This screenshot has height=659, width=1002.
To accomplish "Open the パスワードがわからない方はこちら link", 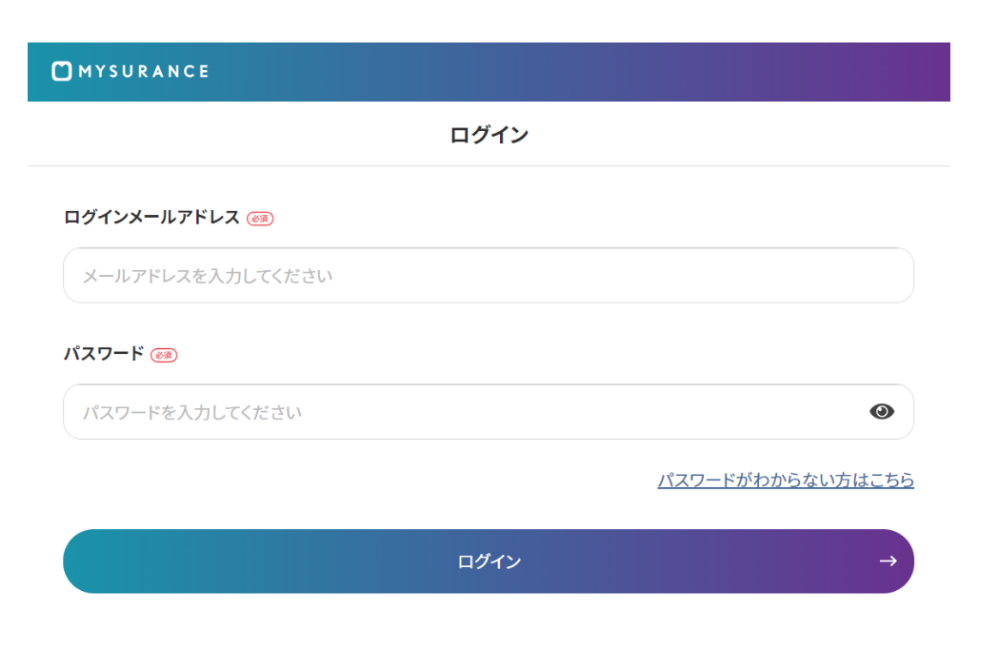I will (785, 480).
